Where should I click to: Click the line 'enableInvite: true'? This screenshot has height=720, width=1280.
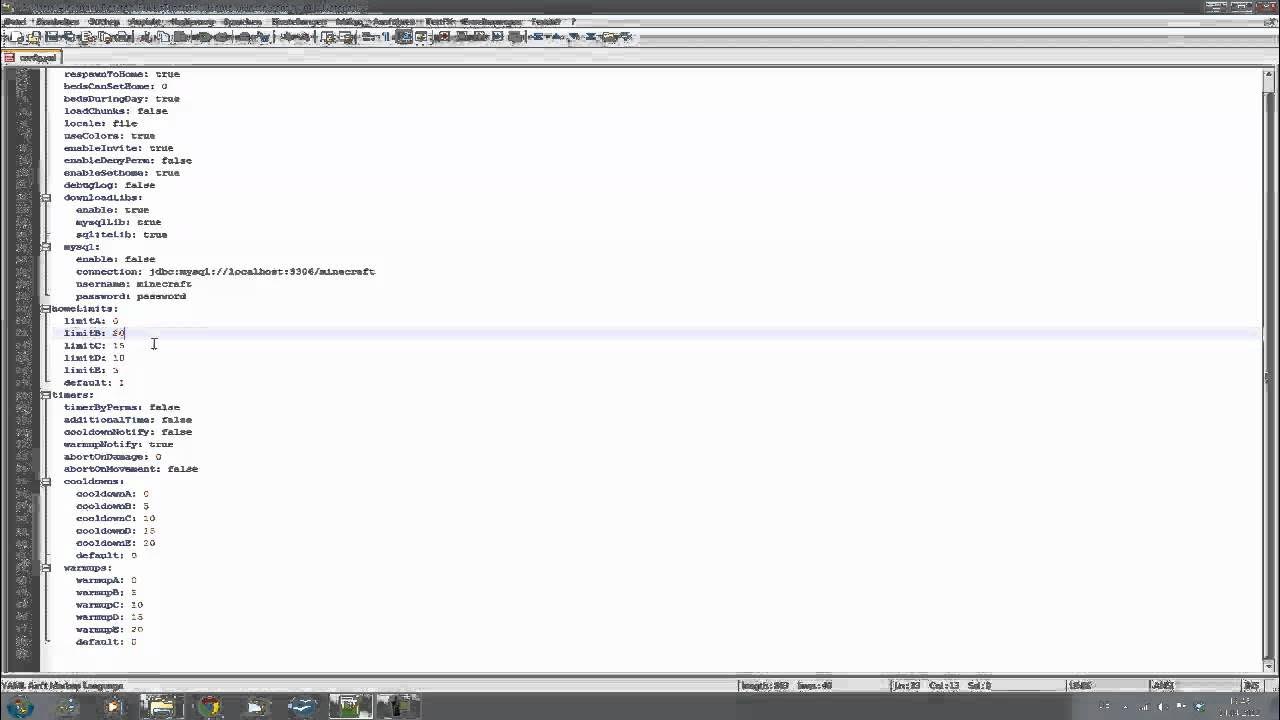[119, 148]
